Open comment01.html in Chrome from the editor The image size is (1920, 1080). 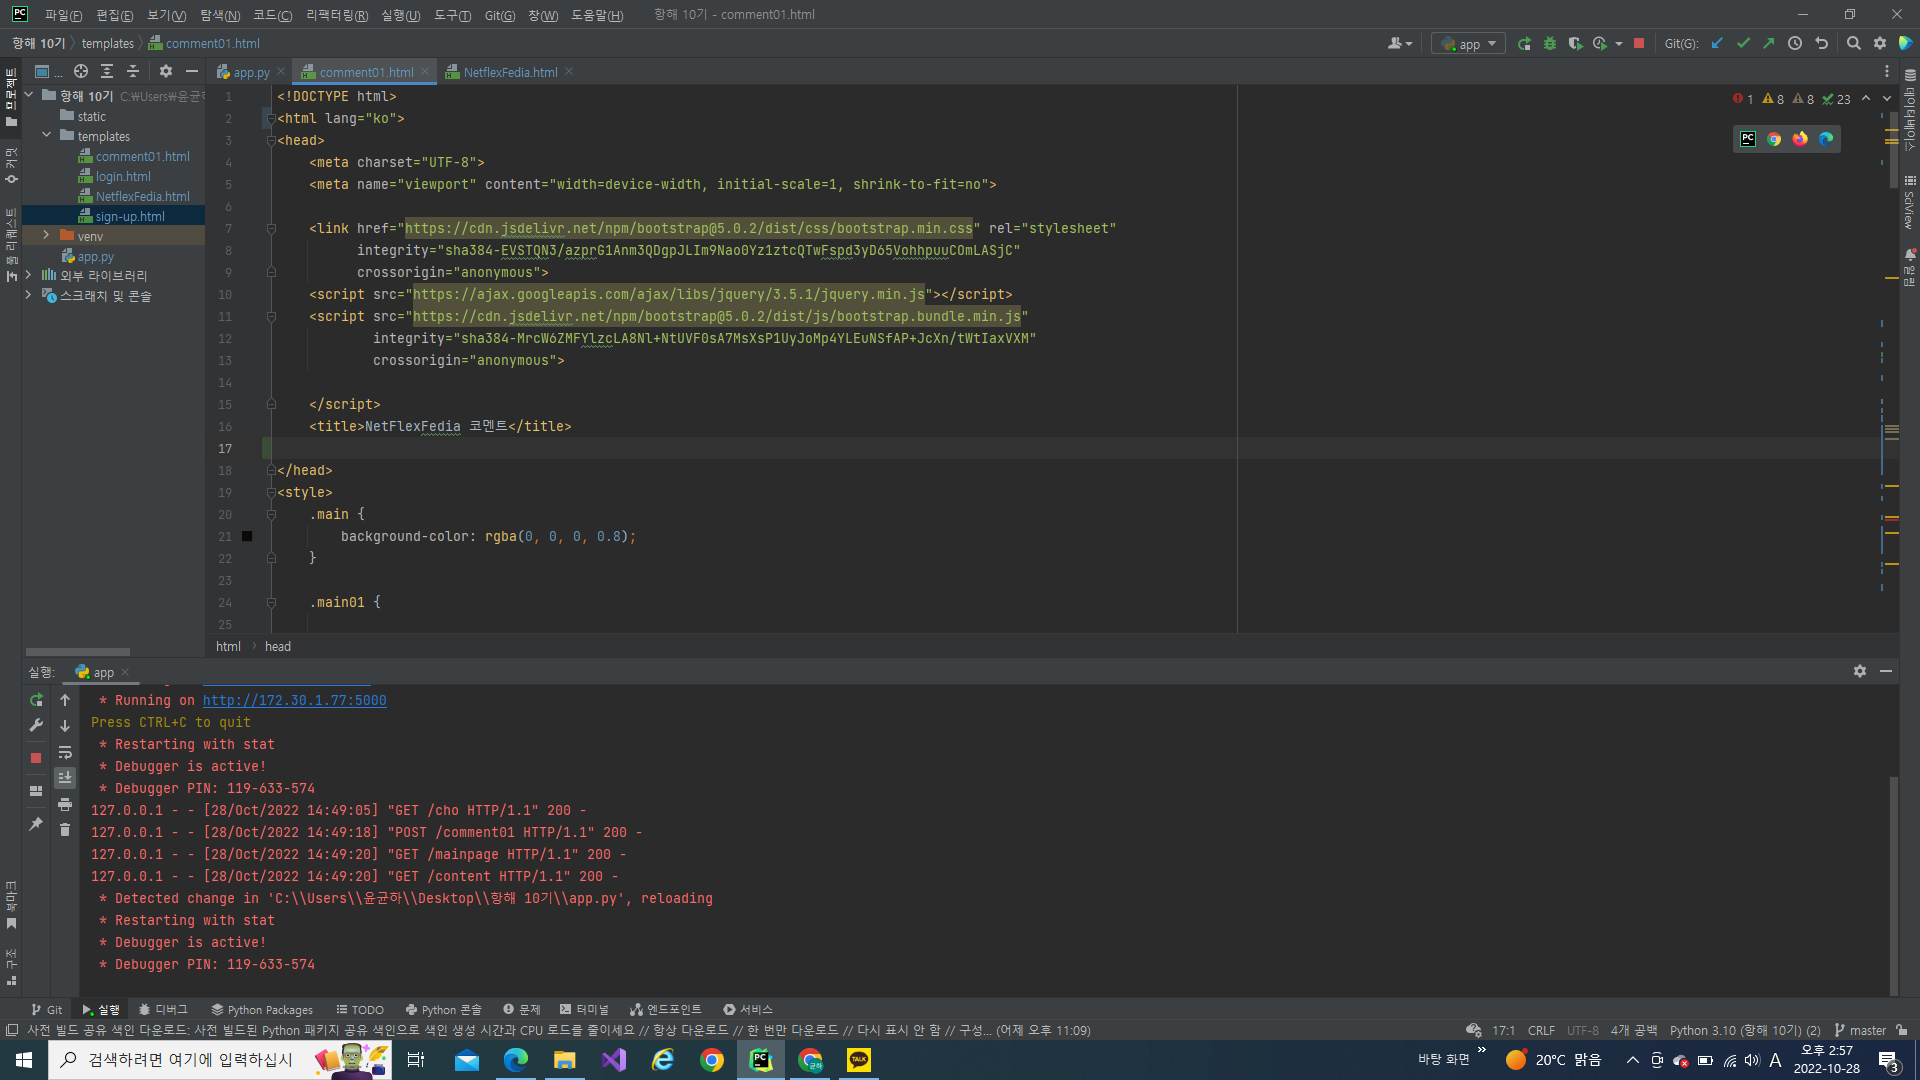(x=1774, y=139)
